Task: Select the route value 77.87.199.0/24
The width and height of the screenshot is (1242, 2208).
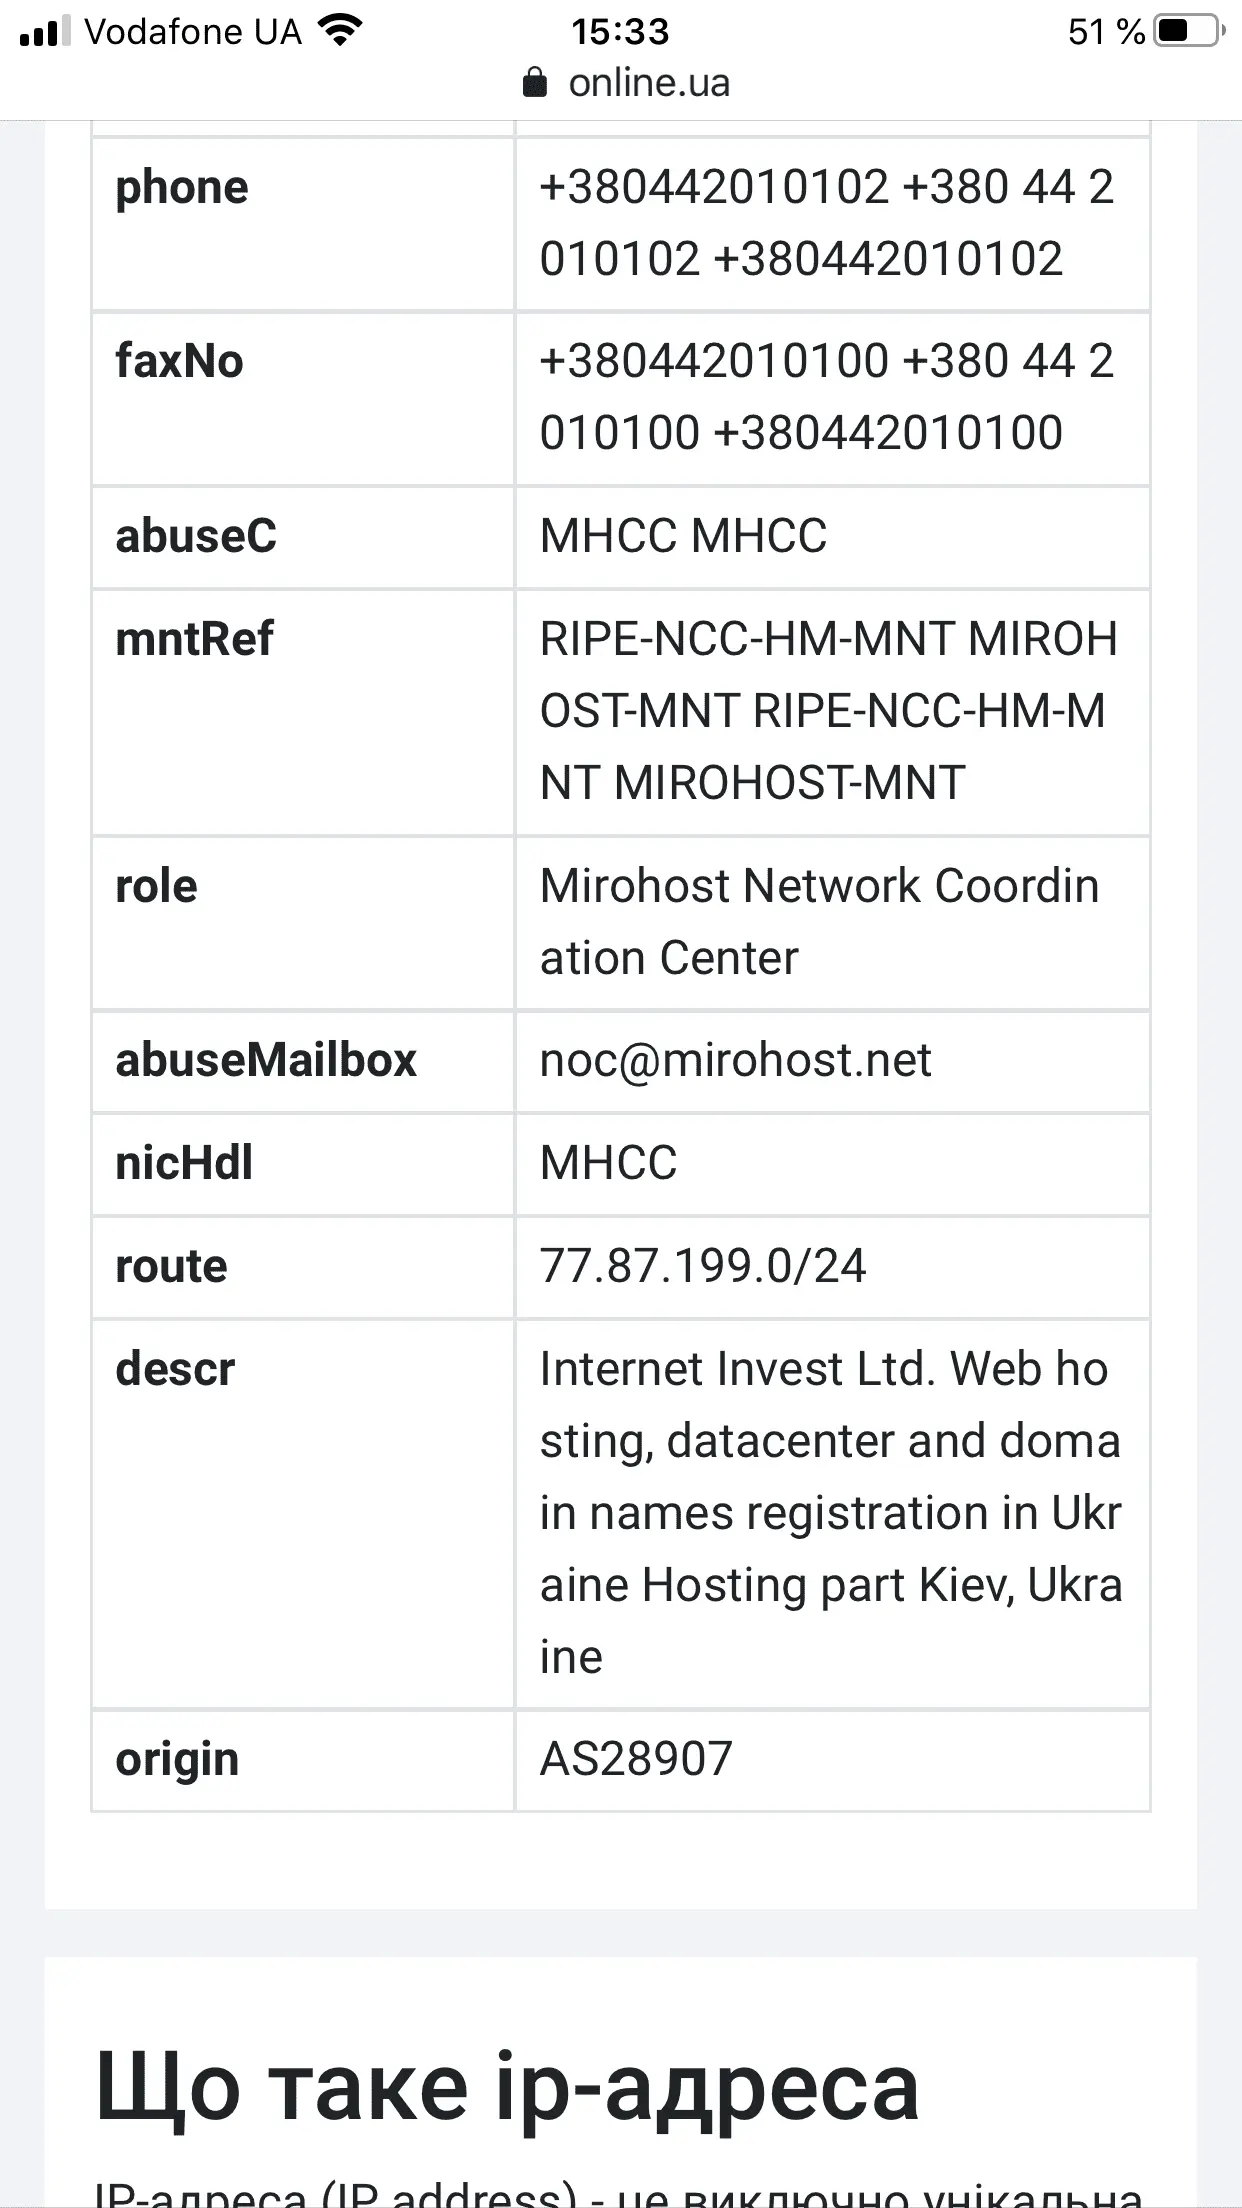Action: (x=702, y=1266)
